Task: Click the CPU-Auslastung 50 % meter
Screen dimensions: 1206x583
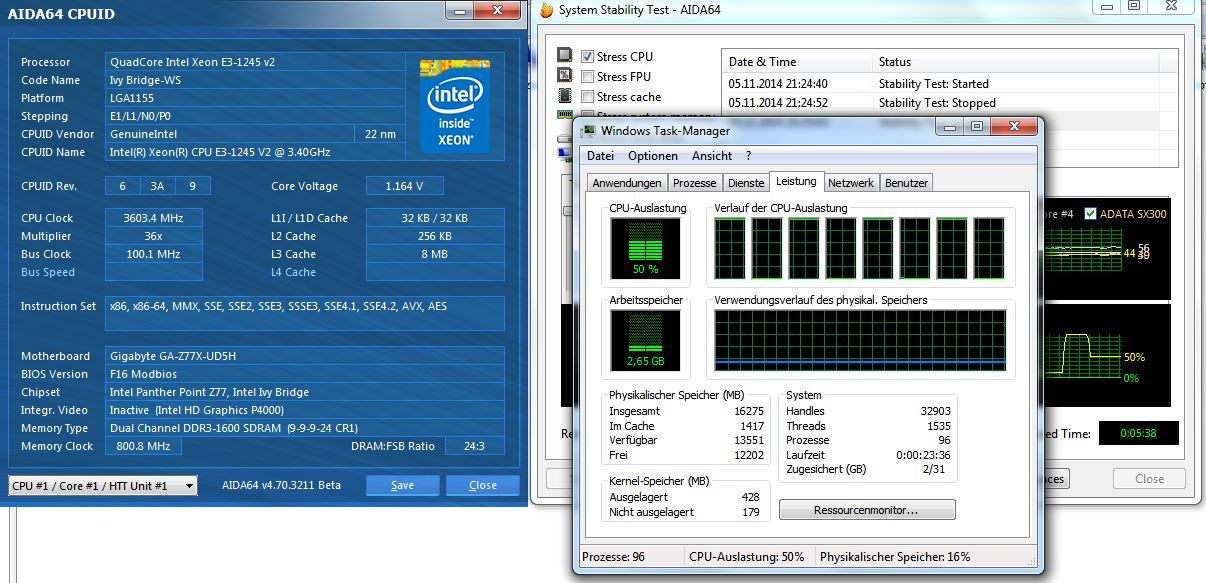Action: (x=645, y=249)
